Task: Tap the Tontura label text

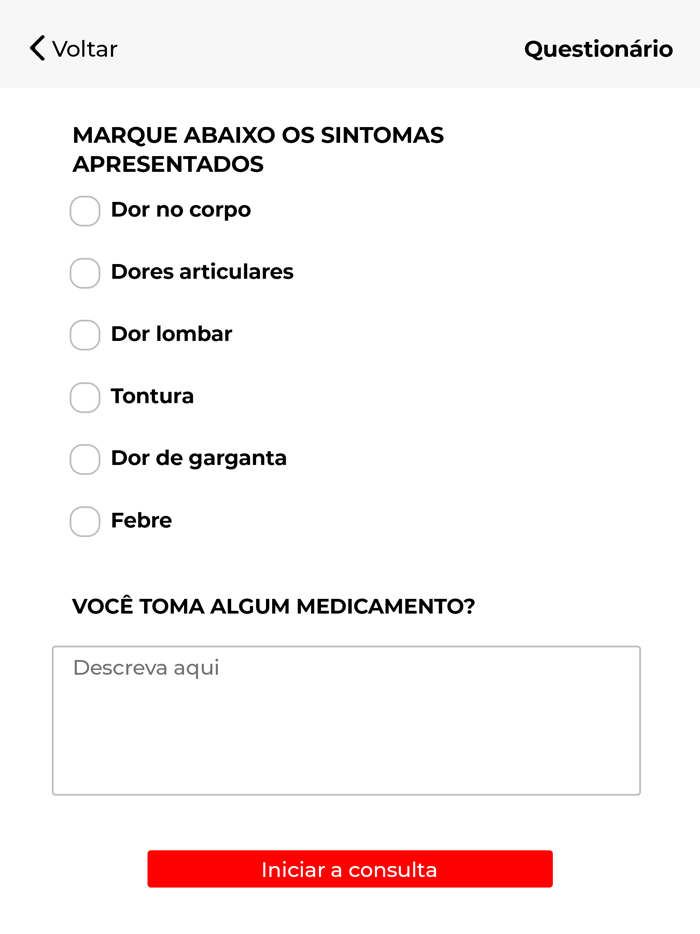Action: pyautogui.click(x=152, y=396)
